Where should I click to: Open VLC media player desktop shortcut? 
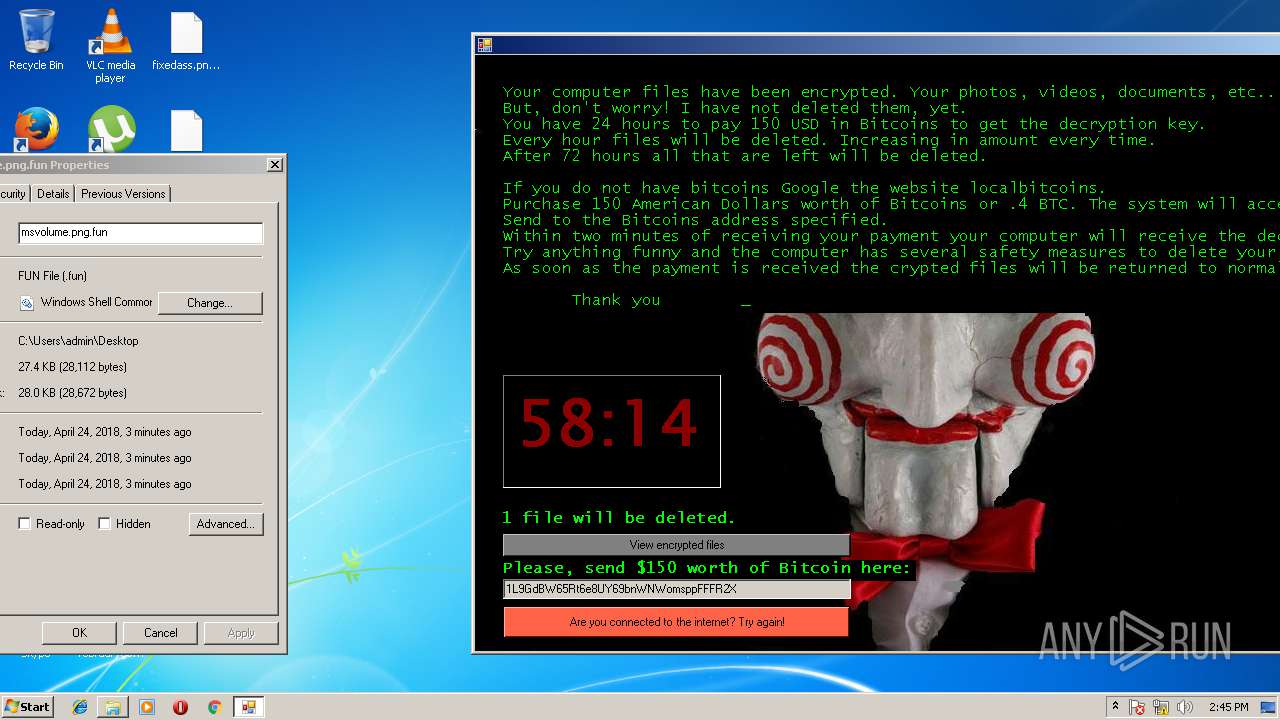point(110,45)
